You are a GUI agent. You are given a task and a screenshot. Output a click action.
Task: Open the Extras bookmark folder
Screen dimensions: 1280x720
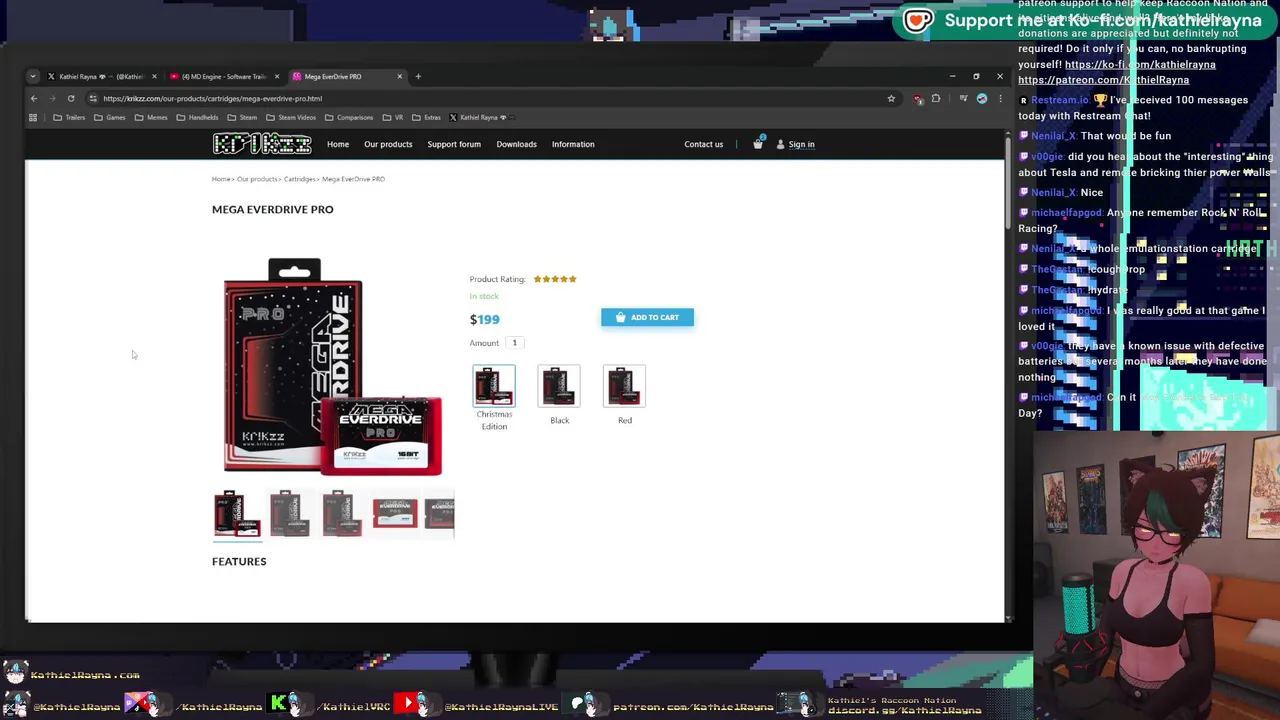click(426, 117)
